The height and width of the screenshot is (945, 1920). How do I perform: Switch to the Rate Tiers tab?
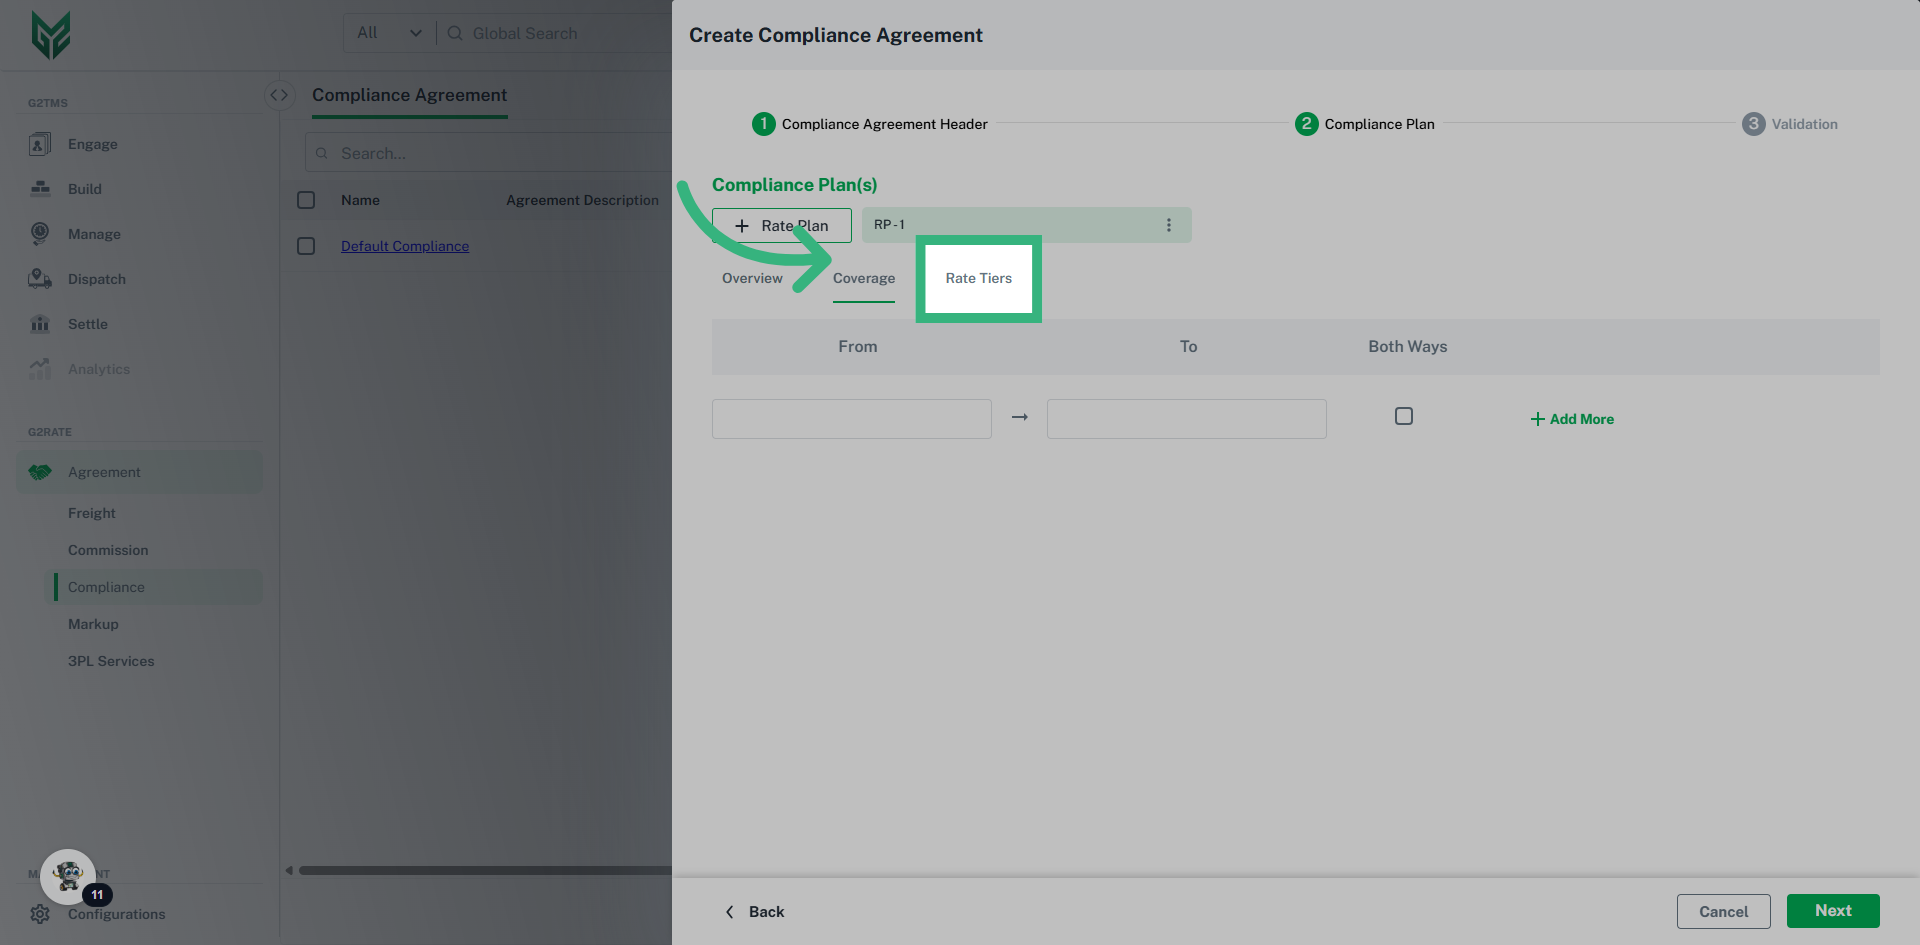coord(978,278)
